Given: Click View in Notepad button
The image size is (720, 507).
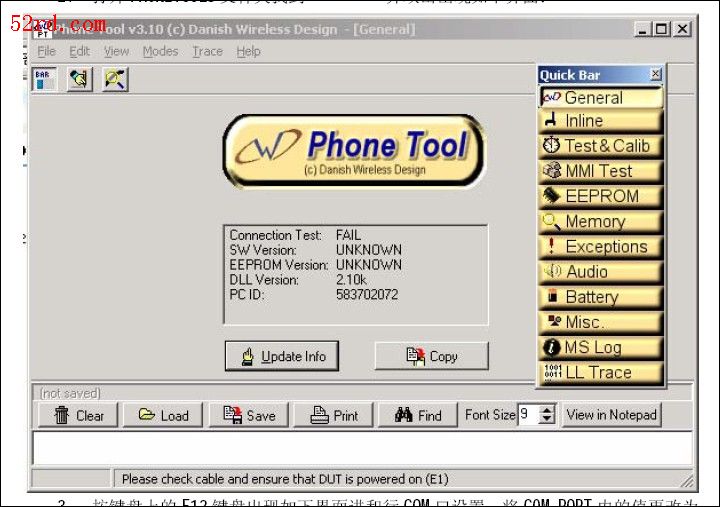Looking at the screenshot, I should pos(611,415).
